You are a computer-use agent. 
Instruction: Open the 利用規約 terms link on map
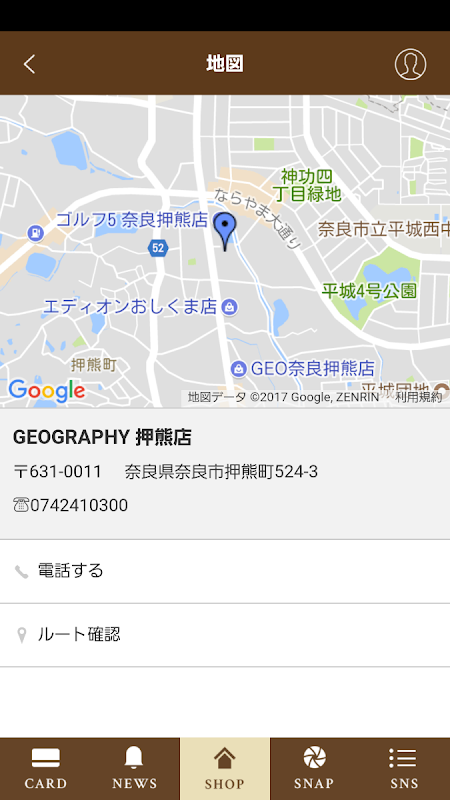tap(419, 397)
